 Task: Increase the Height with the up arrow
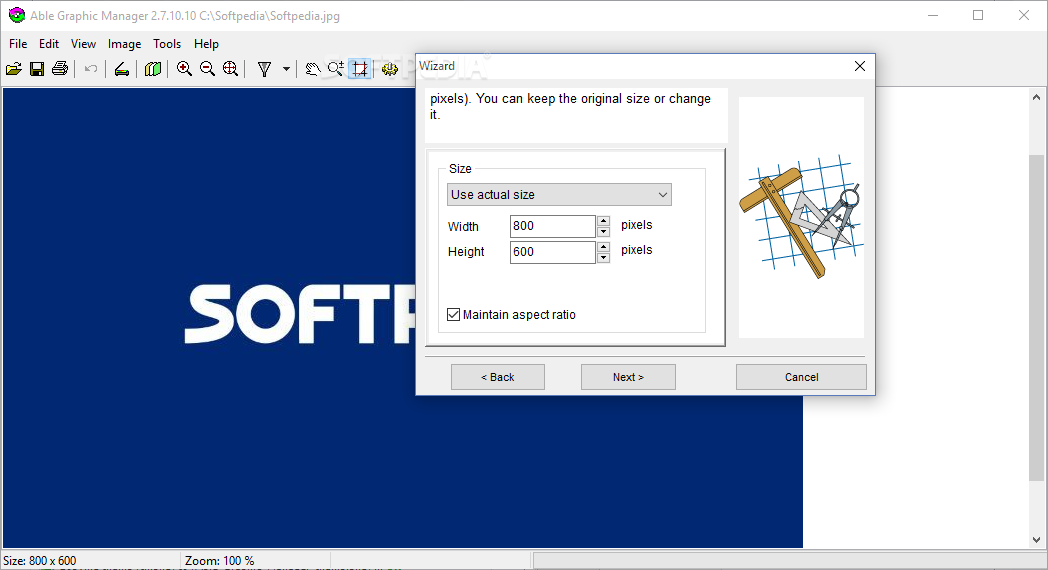click(x=604, y=247)
